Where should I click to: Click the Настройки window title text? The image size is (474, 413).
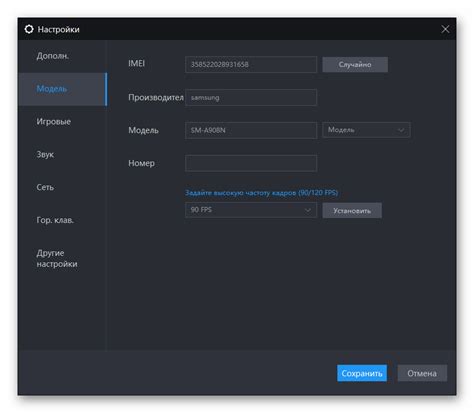pos(59,29)
